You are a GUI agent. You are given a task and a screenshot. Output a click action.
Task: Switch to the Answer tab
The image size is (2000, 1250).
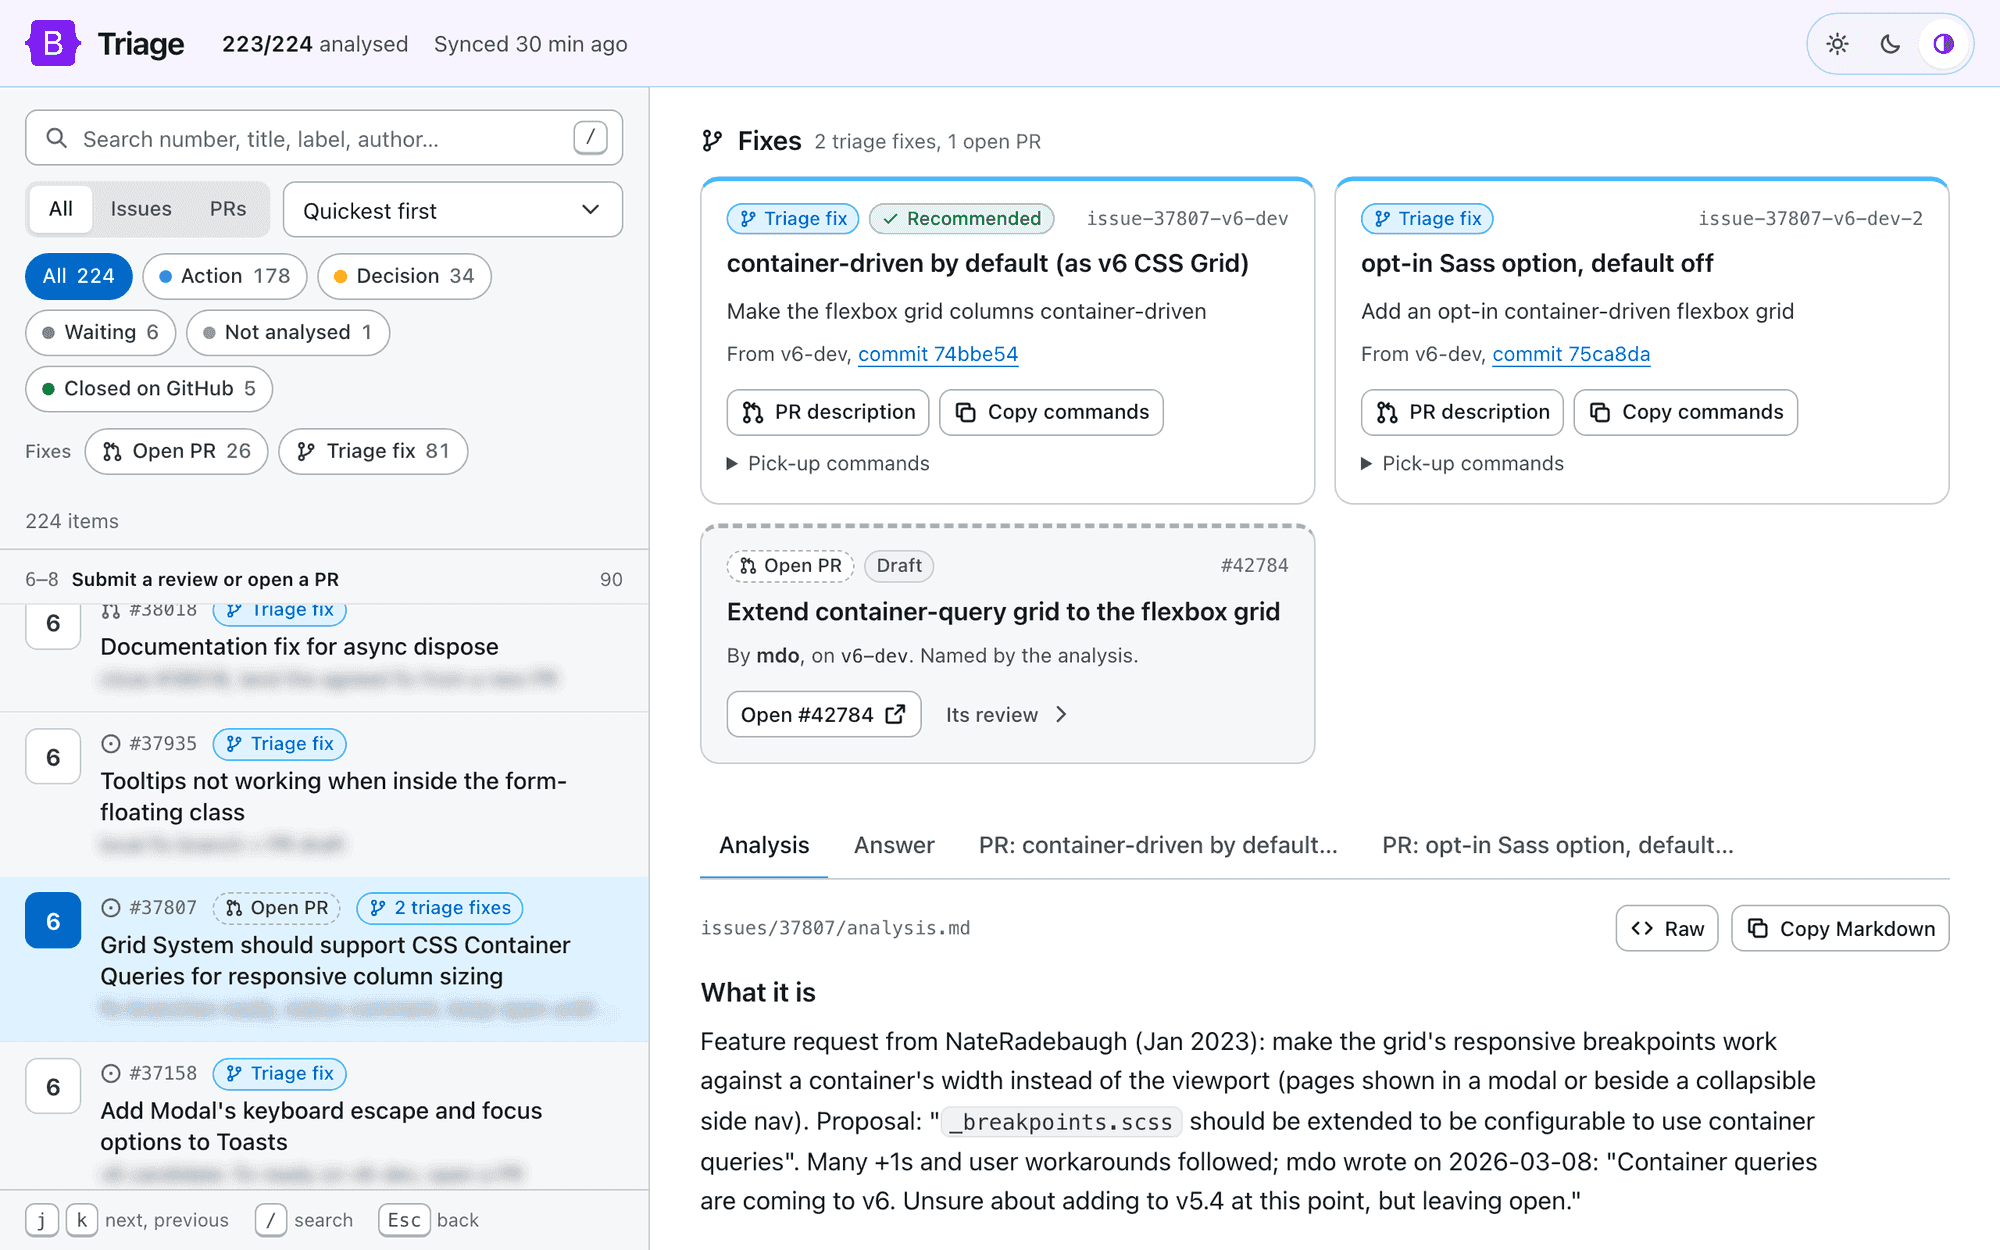[x=894, y=845]
